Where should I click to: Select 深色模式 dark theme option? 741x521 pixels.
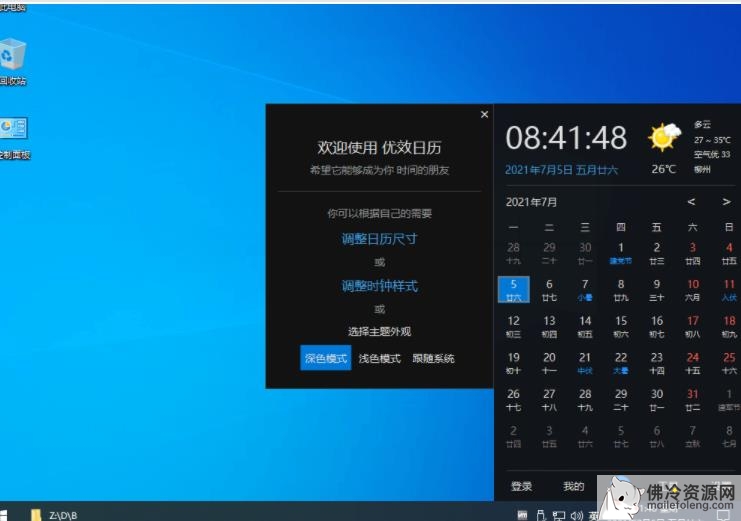(326, 358)
